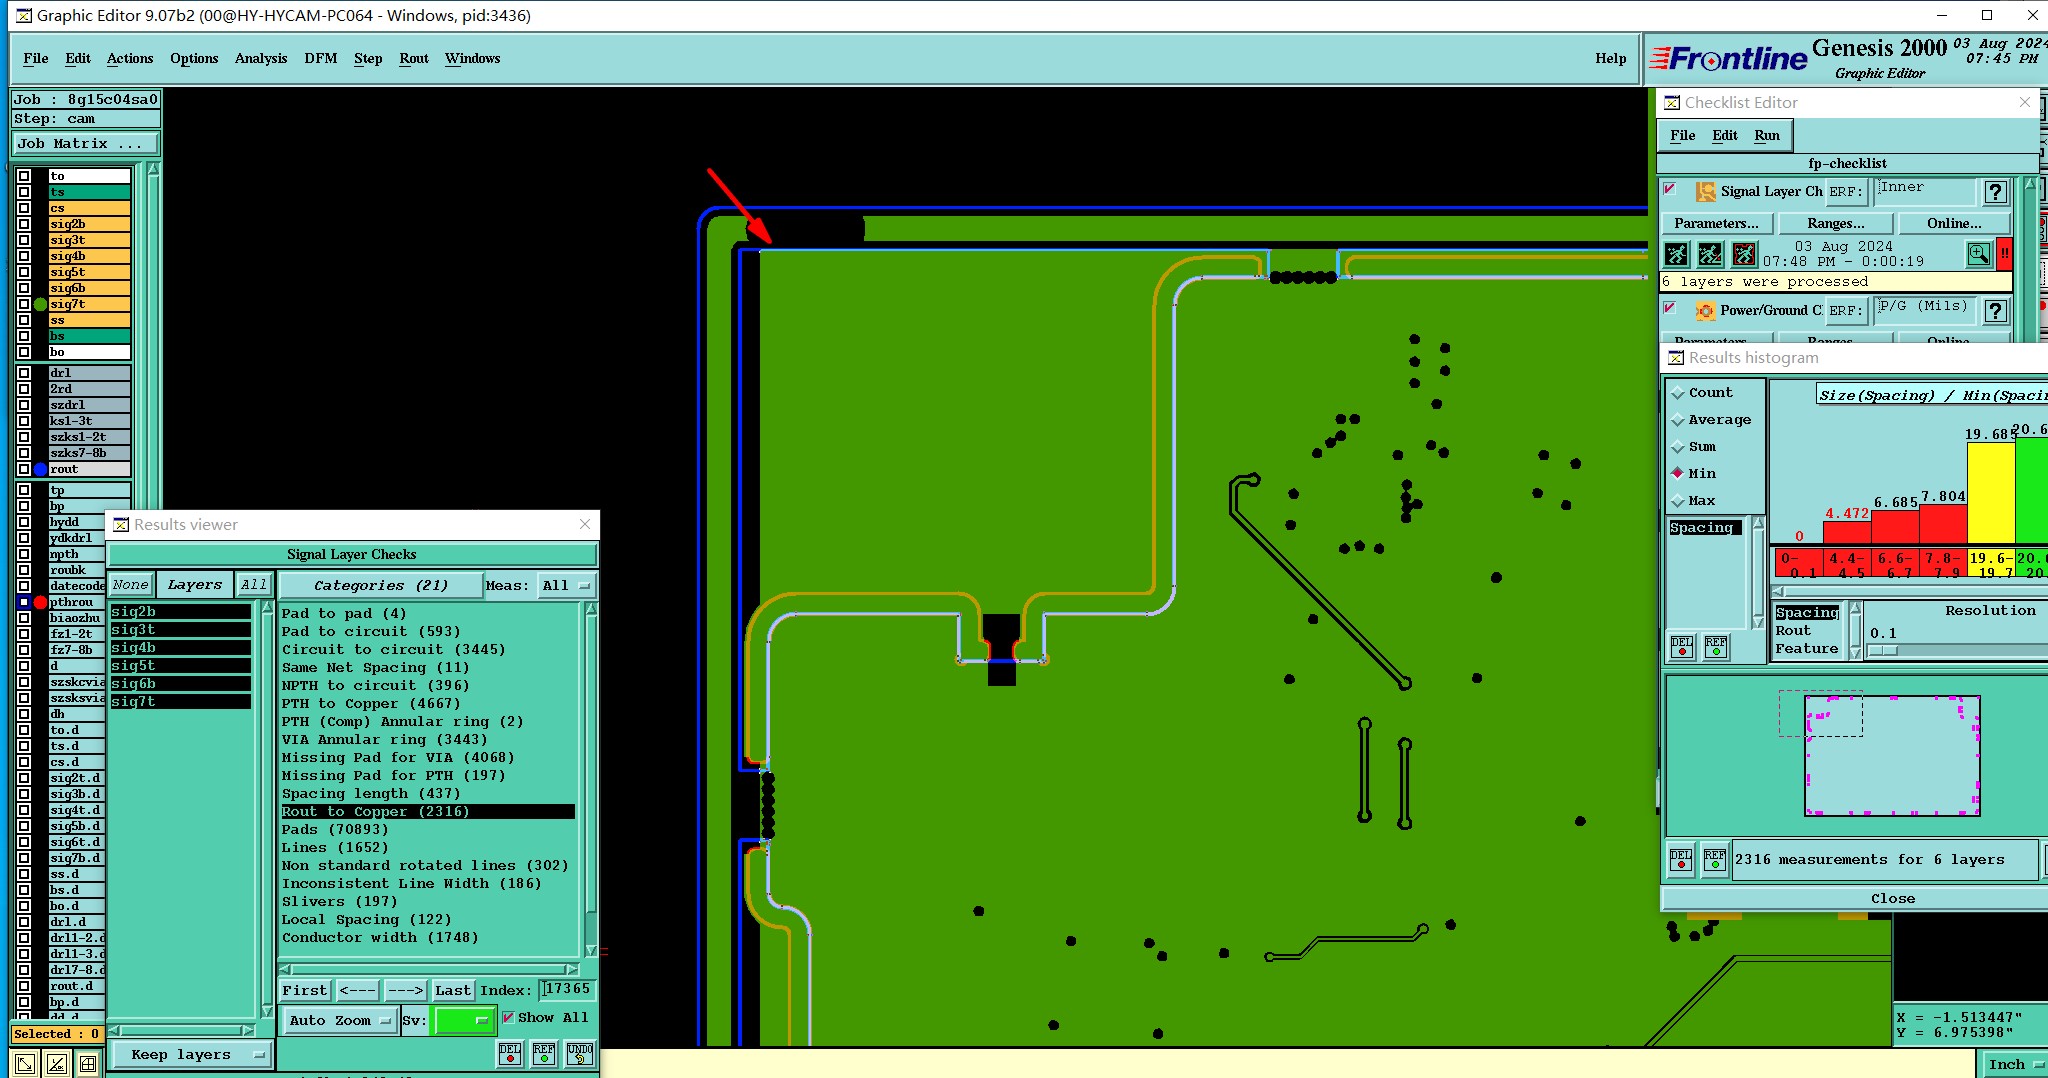2048x1078 pixels.
Task: Toggle checkbox for layer sig2b
Action: [x=24, y=224]
